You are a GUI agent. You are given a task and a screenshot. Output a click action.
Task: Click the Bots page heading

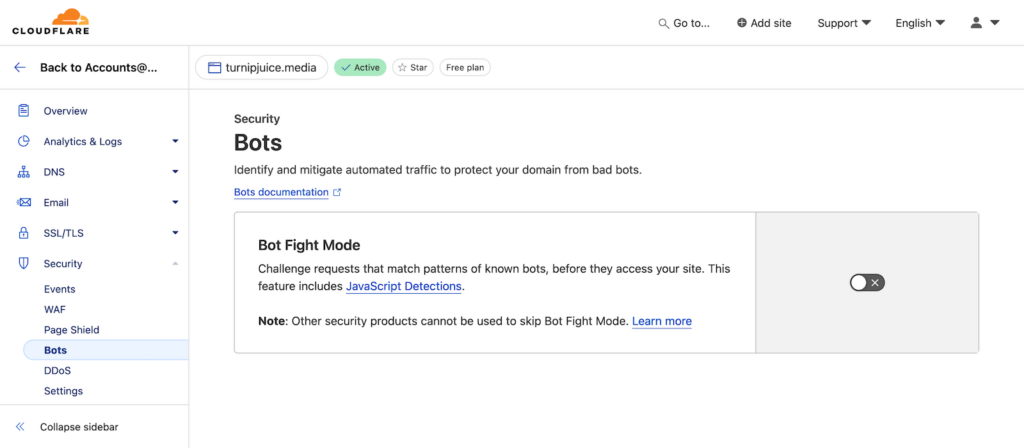click(258, 142)
